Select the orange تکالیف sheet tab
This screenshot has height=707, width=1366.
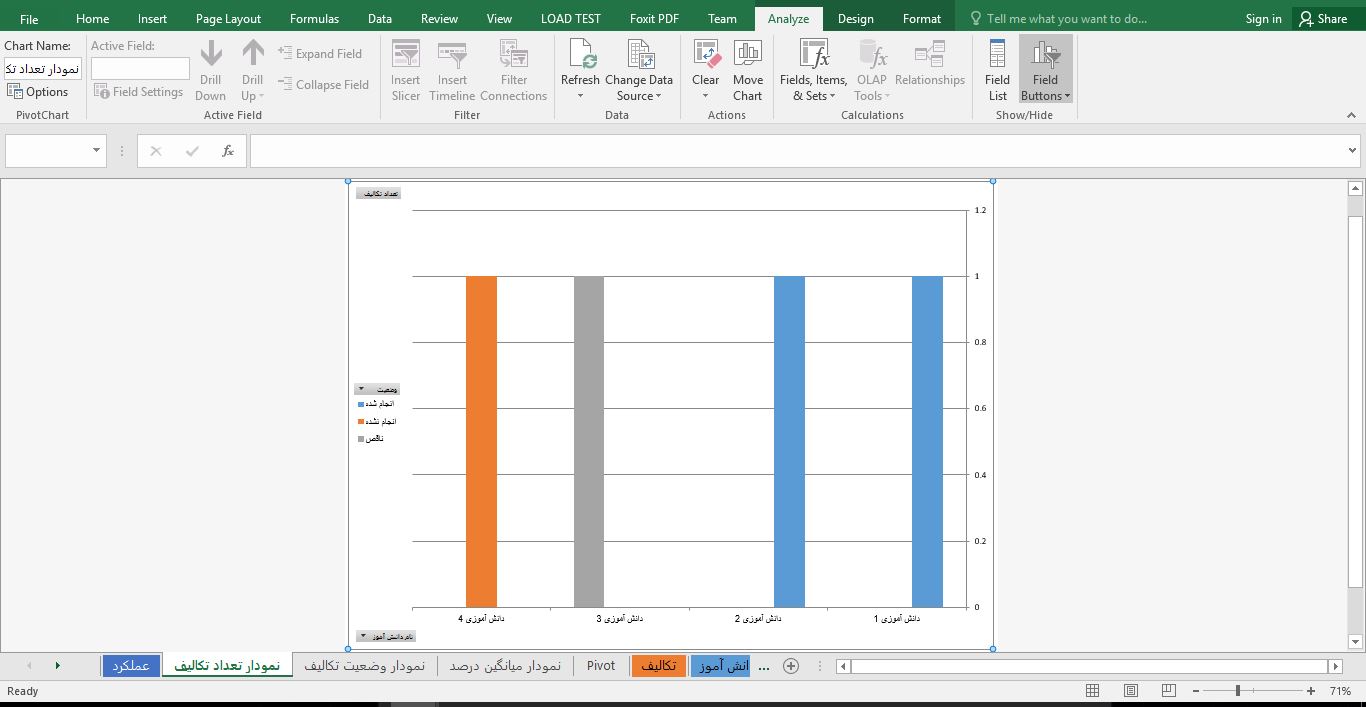[658, 665]
